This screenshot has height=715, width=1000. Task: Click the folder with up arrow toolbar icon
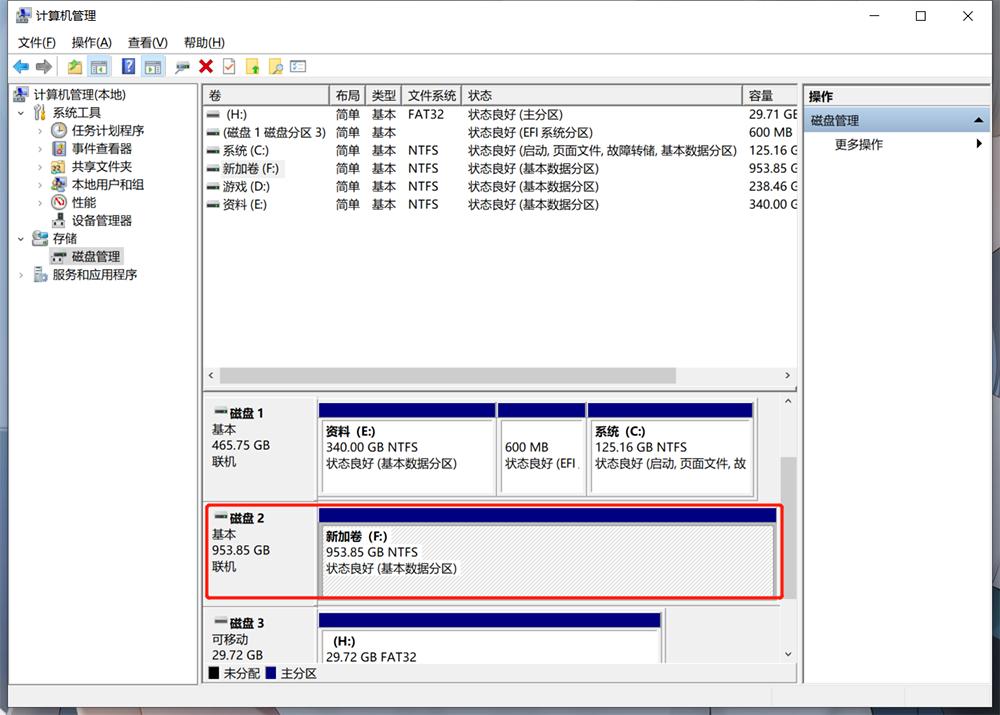(x=253, y=66)
